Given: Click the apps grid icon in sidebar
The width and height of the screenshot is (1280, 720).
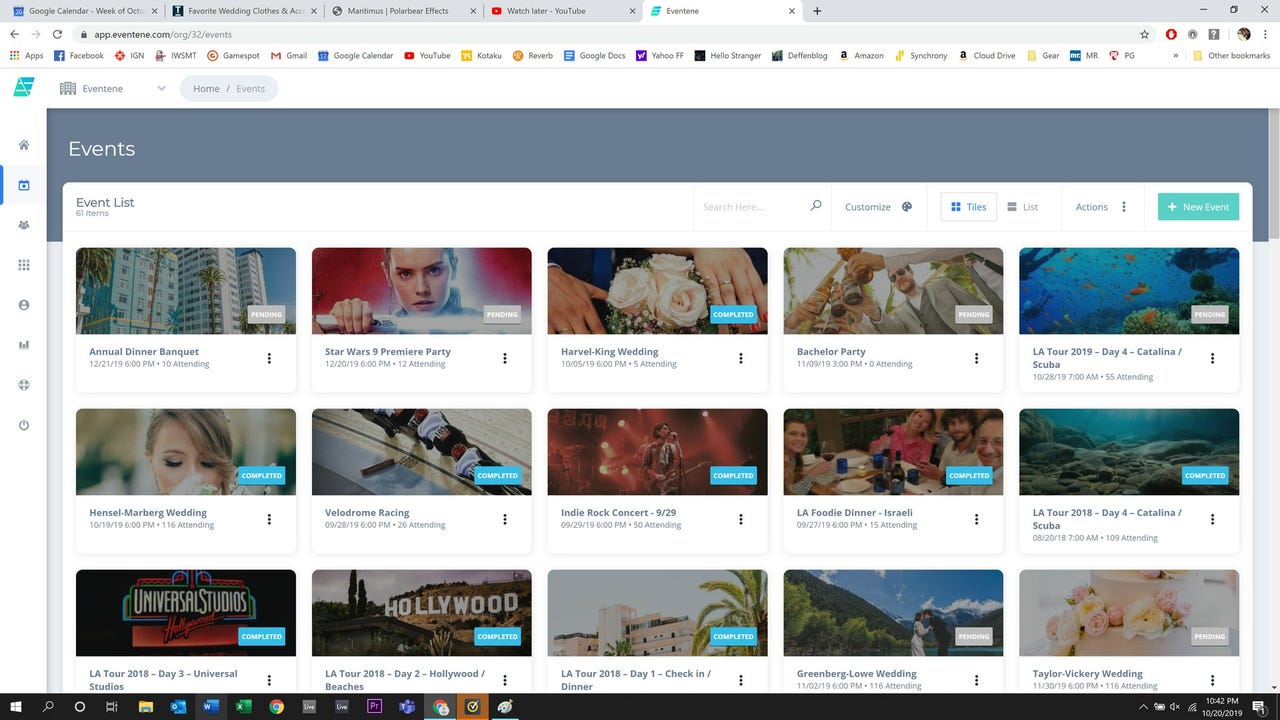Looking at the screenshot, I should 23,265.
